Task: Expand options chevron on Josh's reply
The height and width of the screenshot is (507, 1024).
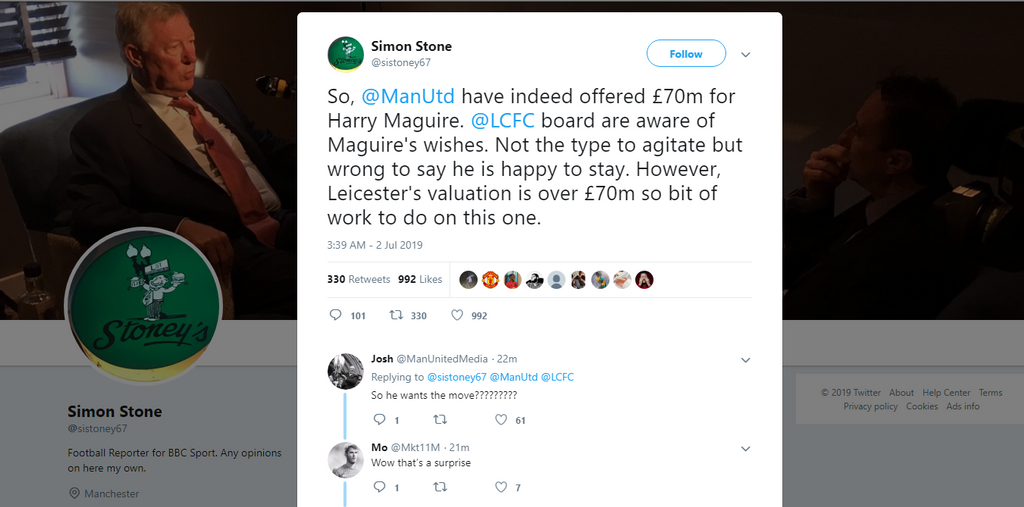Action: click(x=745, y=359)
